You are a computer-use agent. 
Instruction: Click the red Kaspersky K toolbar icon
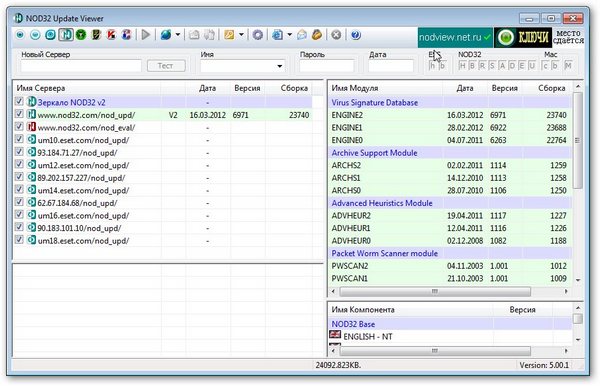click(x=111, y=35)
